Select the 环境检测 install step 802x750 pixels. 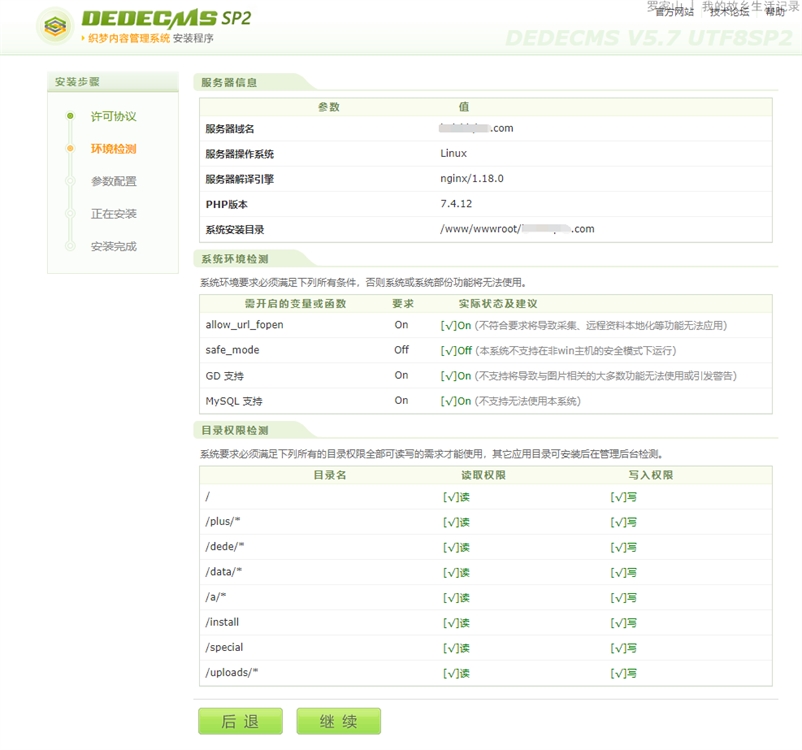(x=114, y=149)
